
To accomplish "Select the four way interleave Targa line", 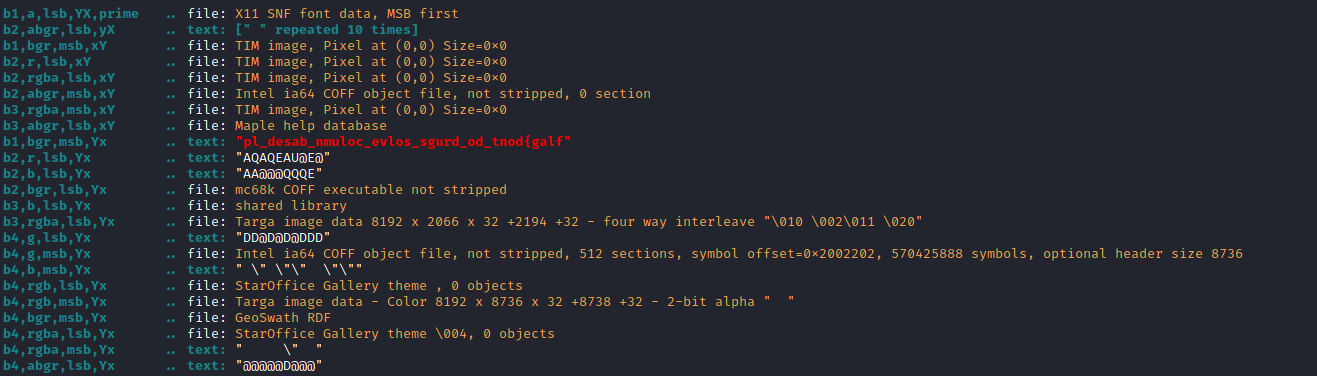I will pos(579,222).
